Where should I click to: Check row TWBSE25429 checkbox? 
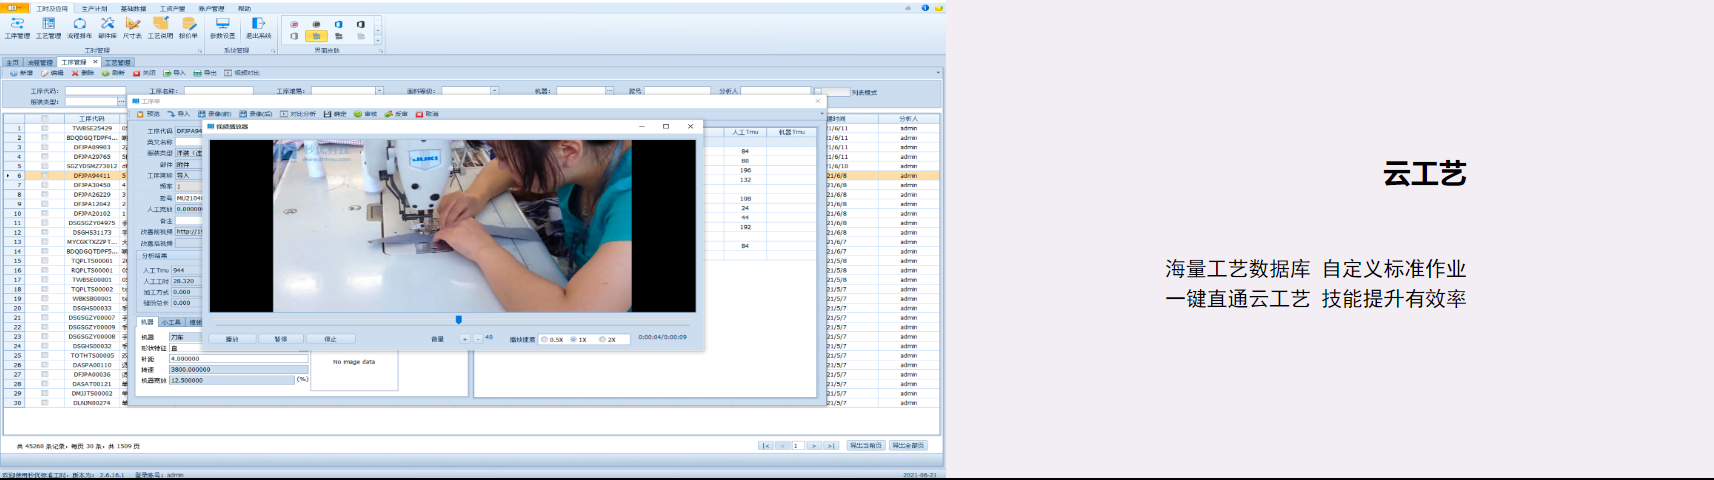click(44, 128)
